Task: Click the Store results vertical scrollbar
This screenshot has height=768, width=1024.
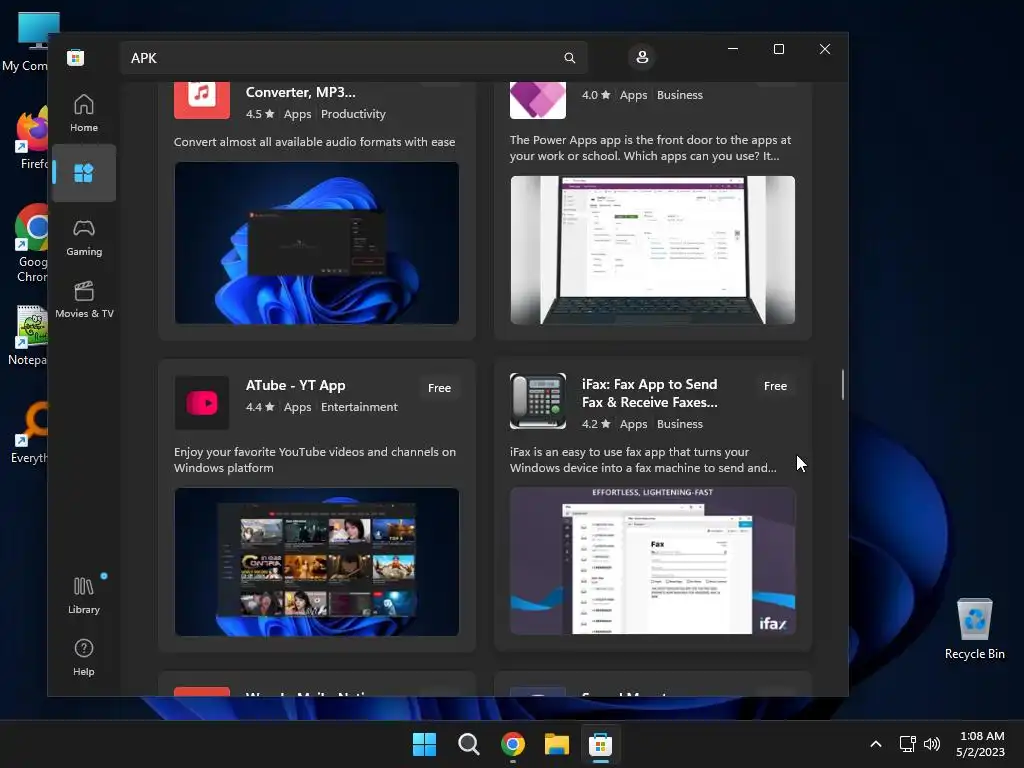Action: pyautogui.click(x=842, y=384)
